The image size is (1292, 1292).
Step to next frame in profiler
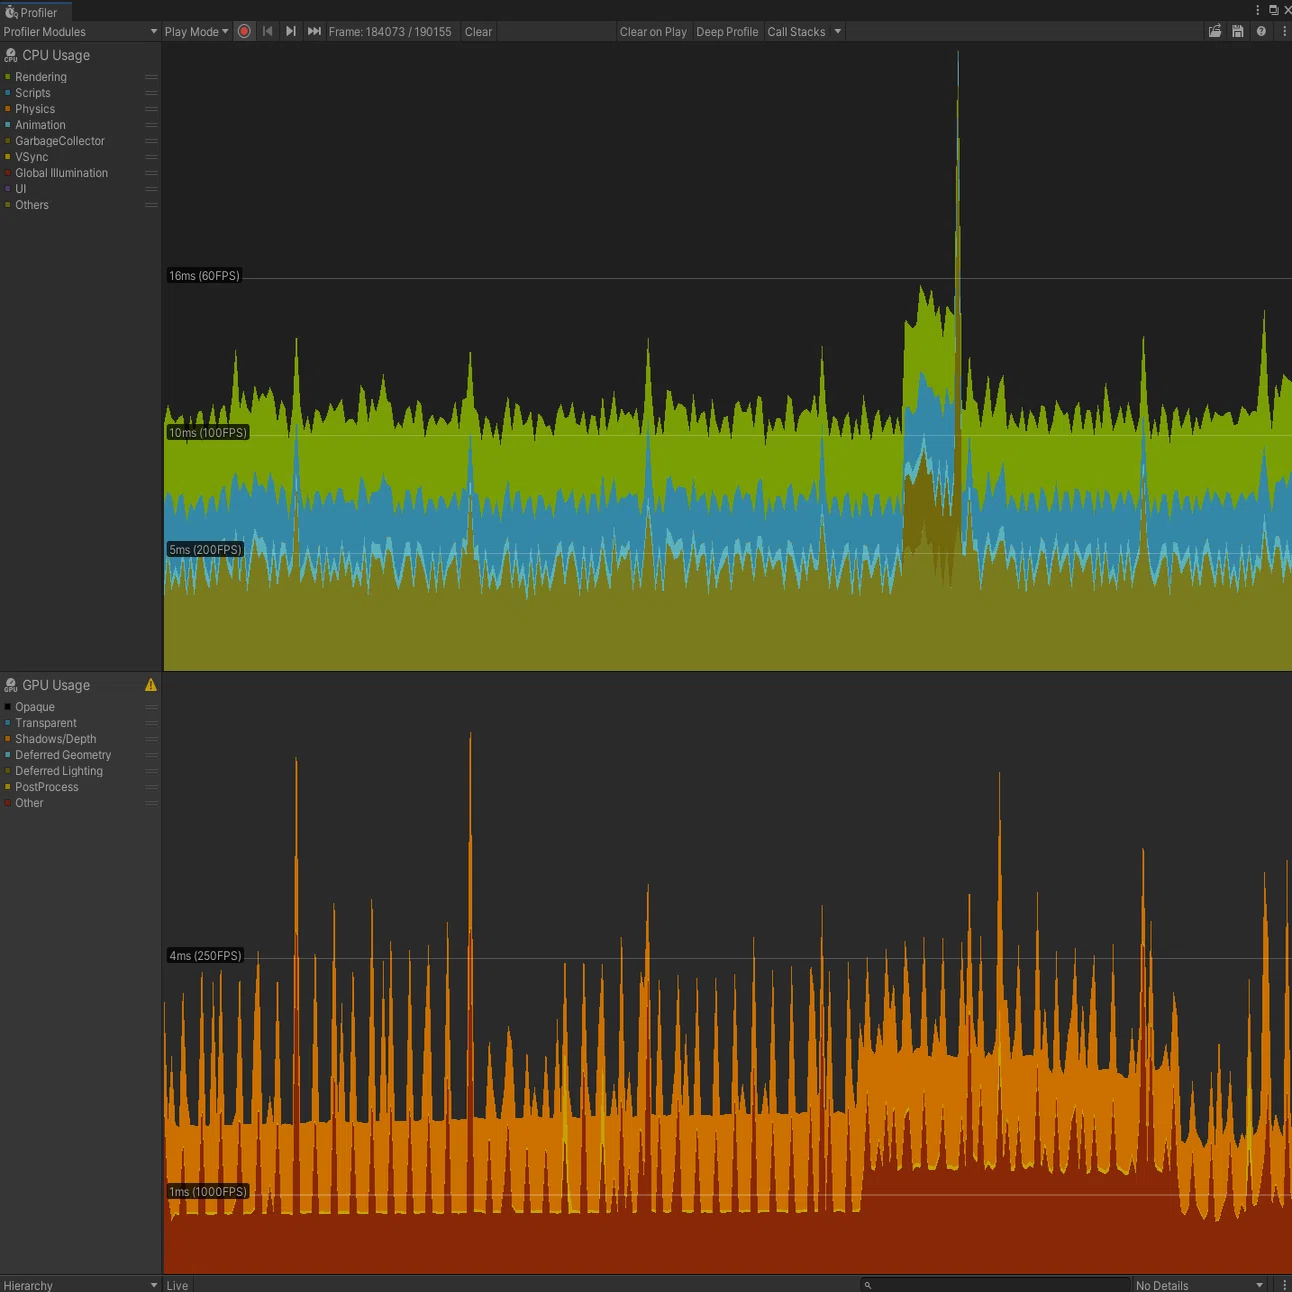290,31
